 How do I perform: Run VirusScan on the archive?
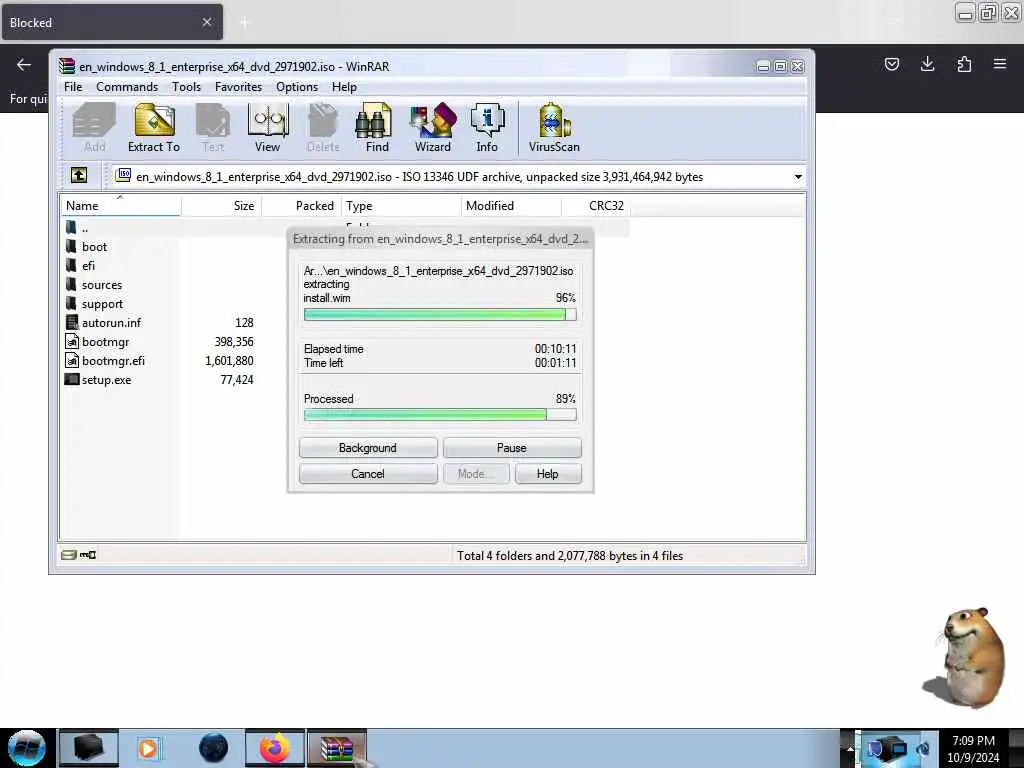coord(554,128)
